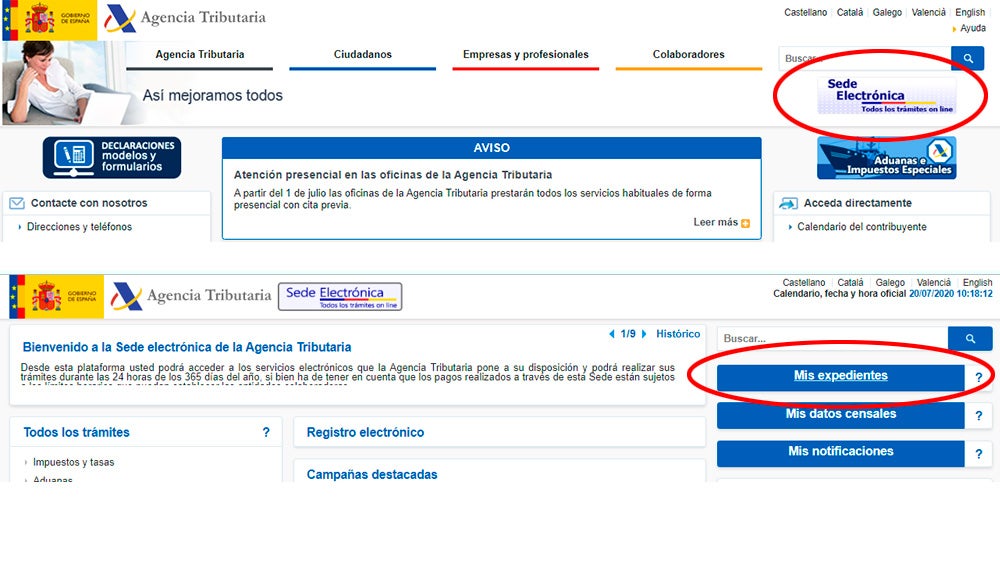1000x567 pixels.
Task: Click the Mis expedientes button
Action: point(841,377)
